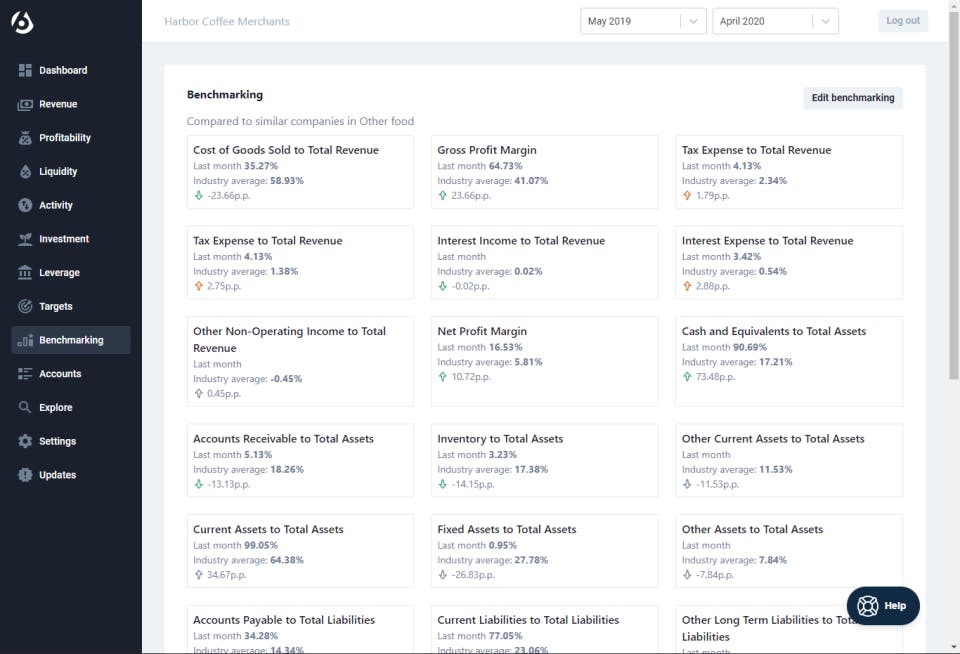Open the Explore magnifier icon

pyautogui.click(x=25, y=408)
